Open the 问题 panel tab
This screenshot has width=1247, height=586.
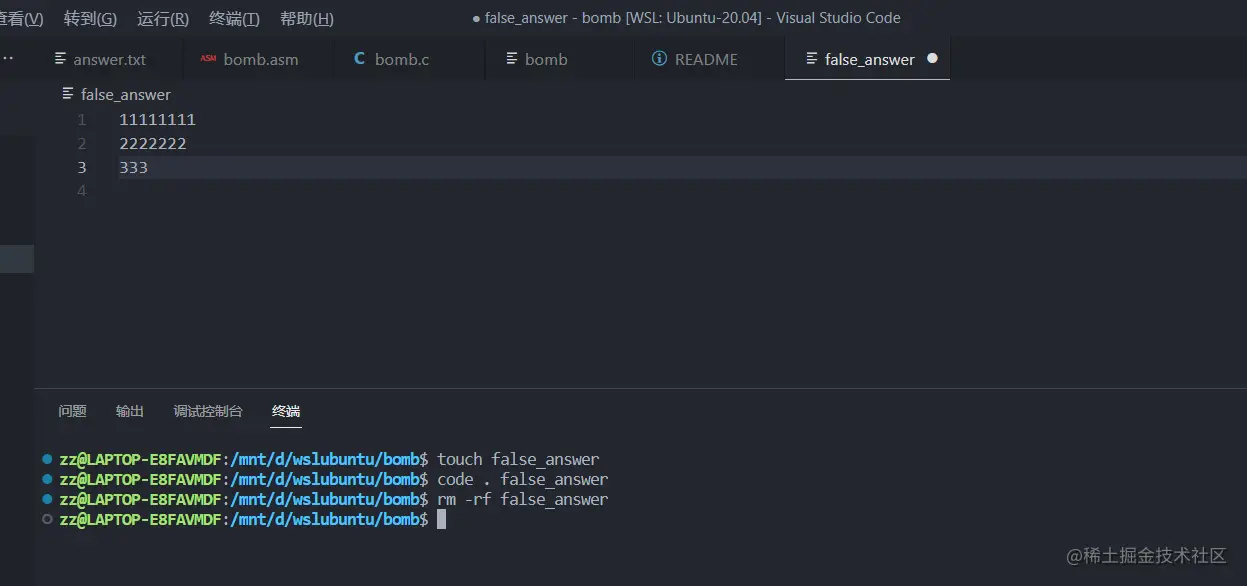point(72,411)
